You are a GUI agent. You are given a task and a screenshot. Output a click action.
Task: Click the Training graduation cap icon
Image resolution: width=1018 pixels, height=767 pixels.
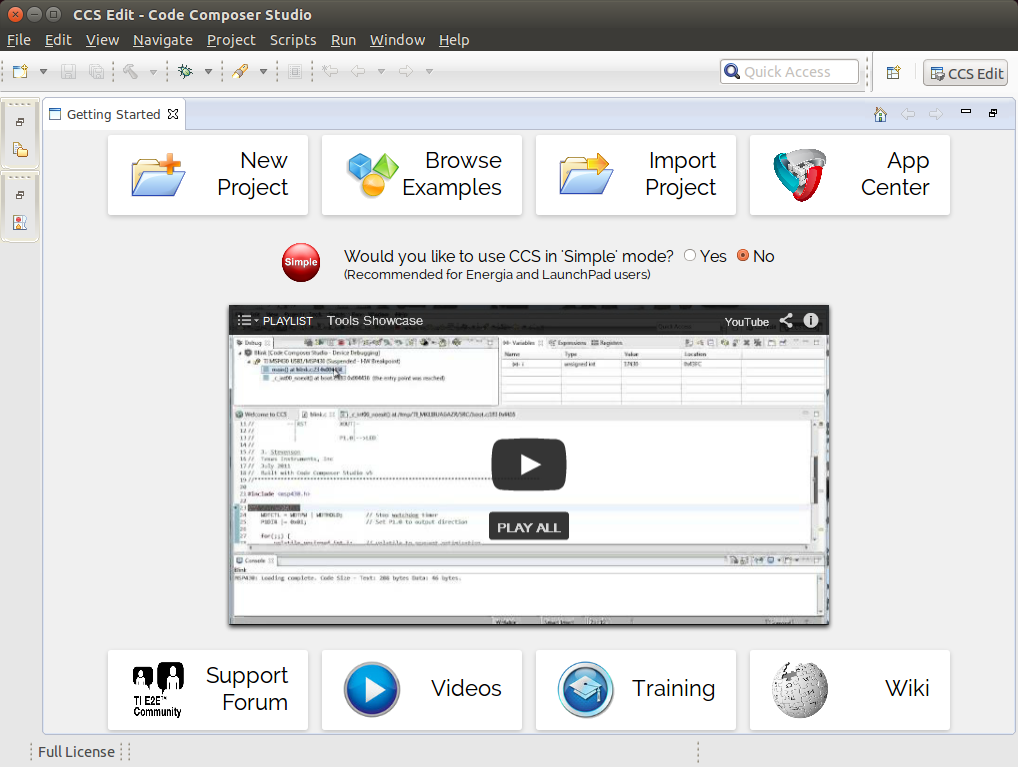(586, 689)
